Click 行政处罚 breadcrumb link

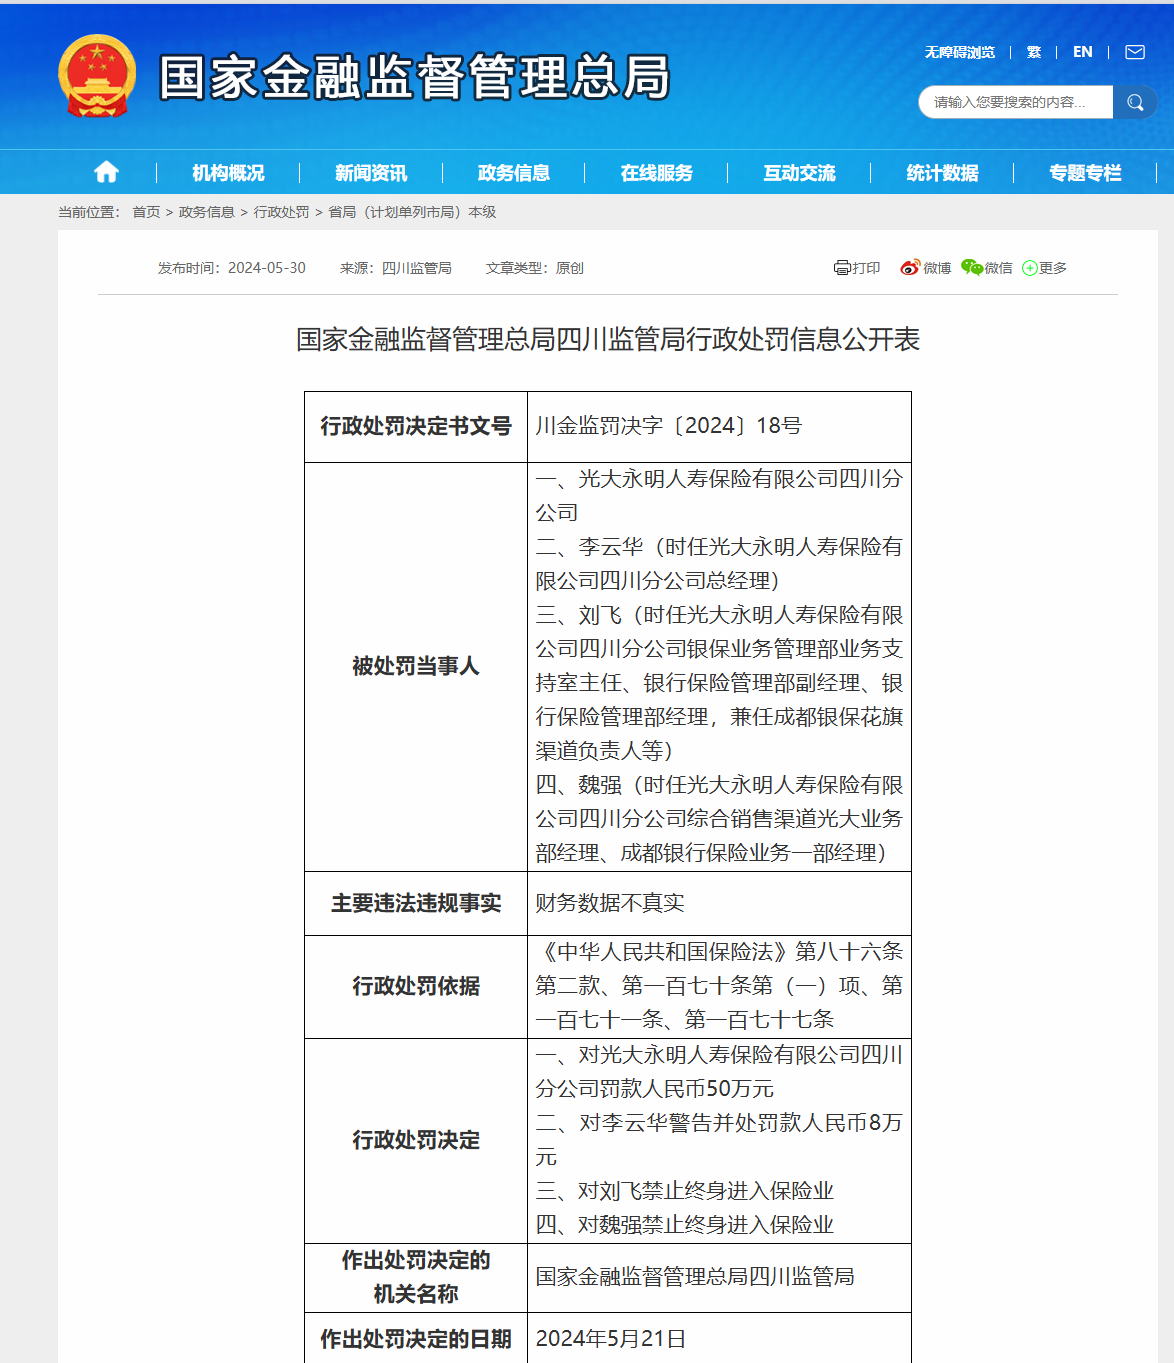pyautogui.click(x=281, y=212)
